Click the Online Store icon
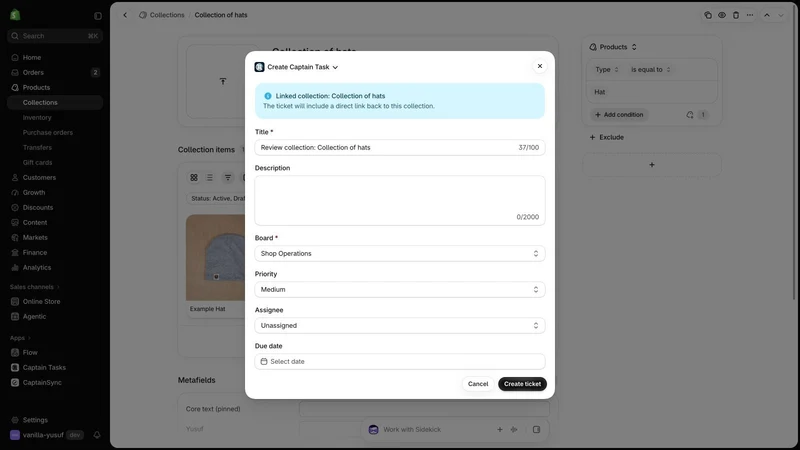Screen dimensions: 800x450 coord(15,302)
